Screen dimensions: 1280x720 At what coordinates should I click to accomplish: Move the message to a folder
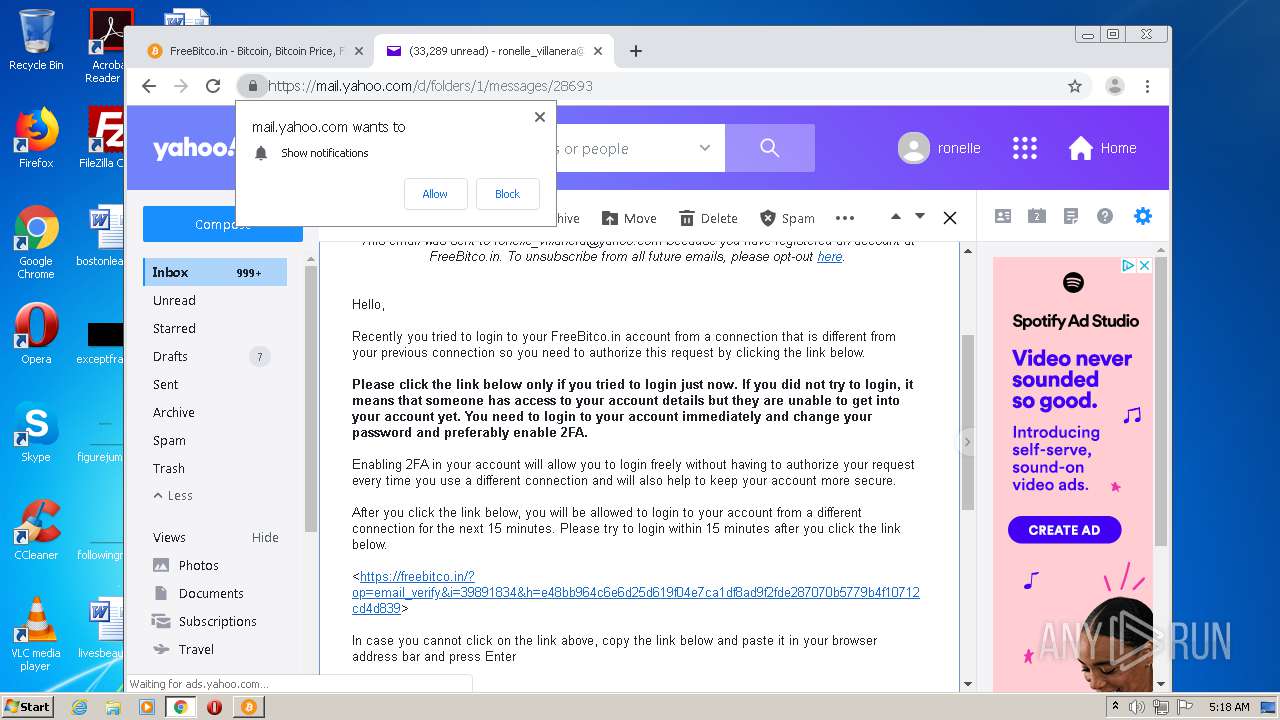tap(629, 218)
